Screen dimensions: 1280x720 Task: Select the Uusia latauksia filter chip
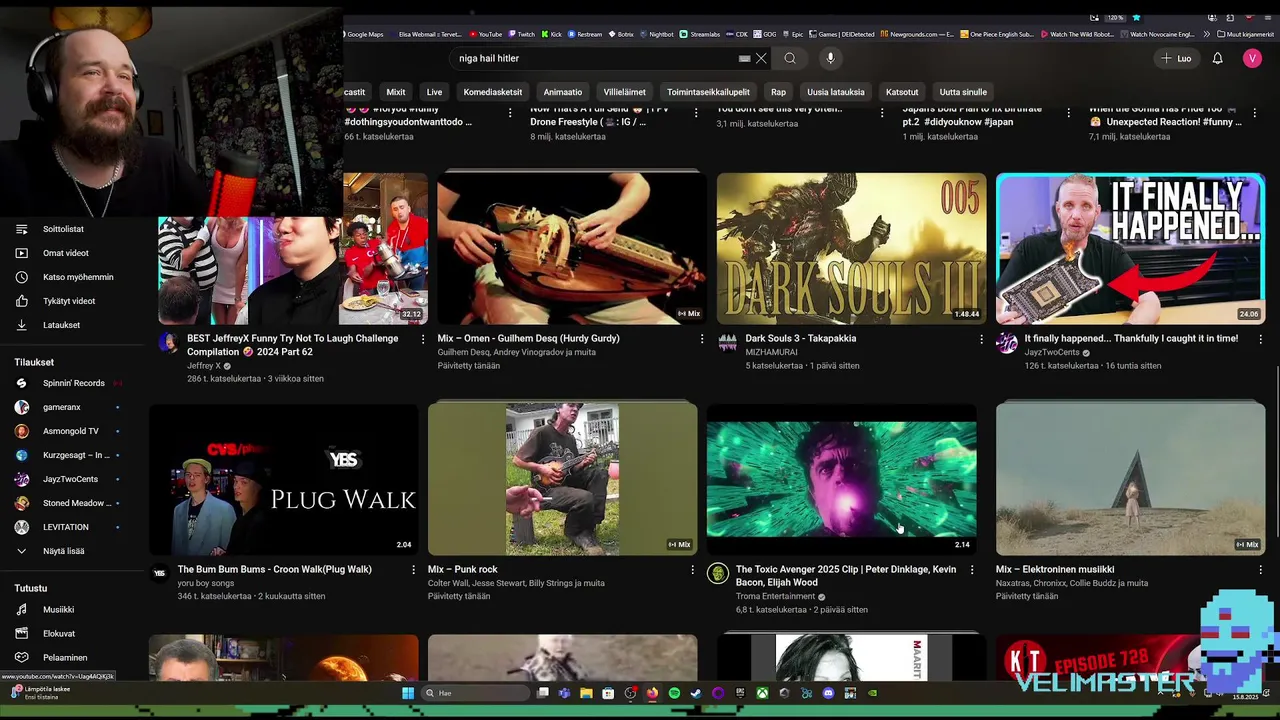tap(835, 92)
